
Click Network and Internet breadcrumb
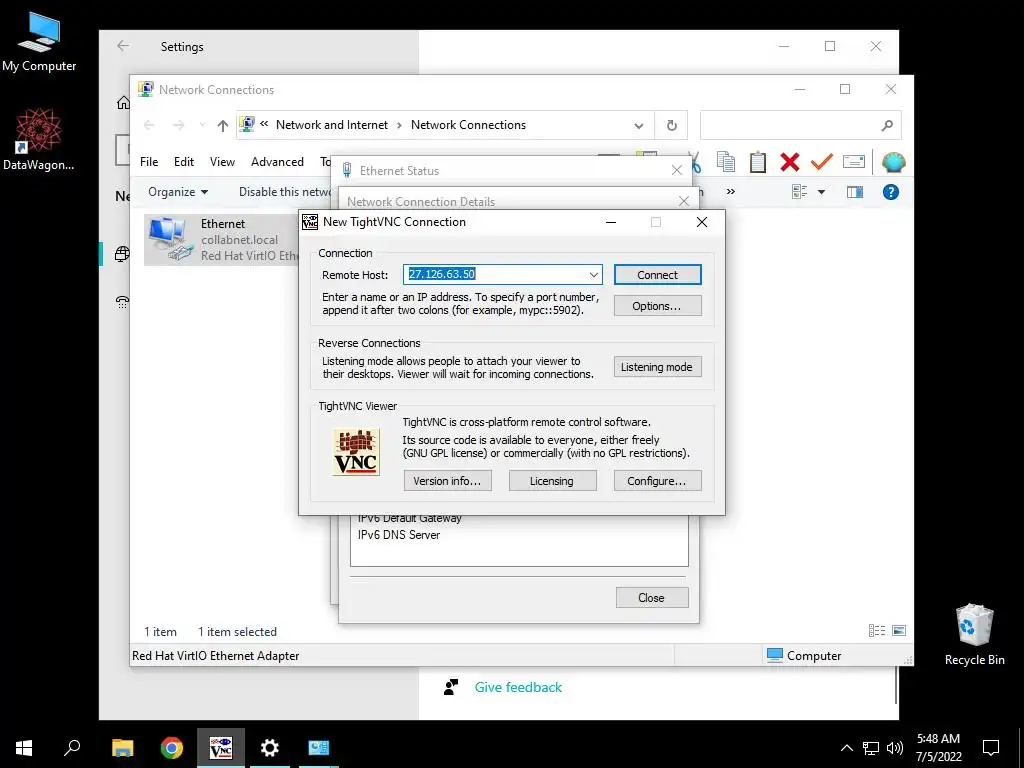pyautogui.click(x=332, y=125)
